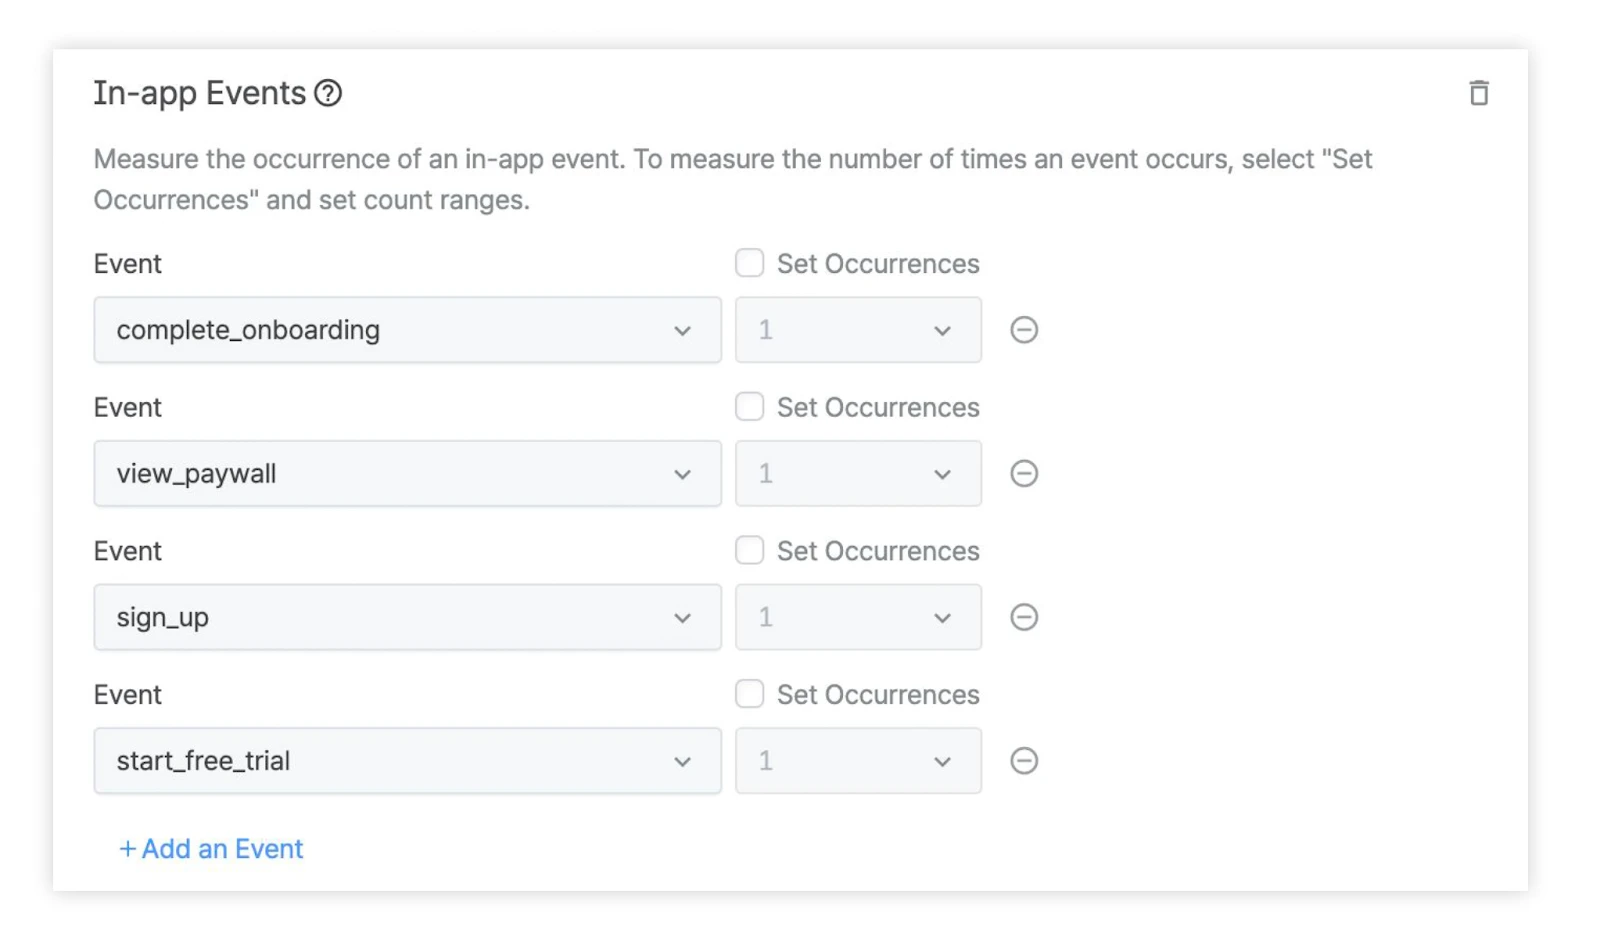The image size is (1600, 937).
Task: Remove the sign_up event row
Action: [1023, 617]
